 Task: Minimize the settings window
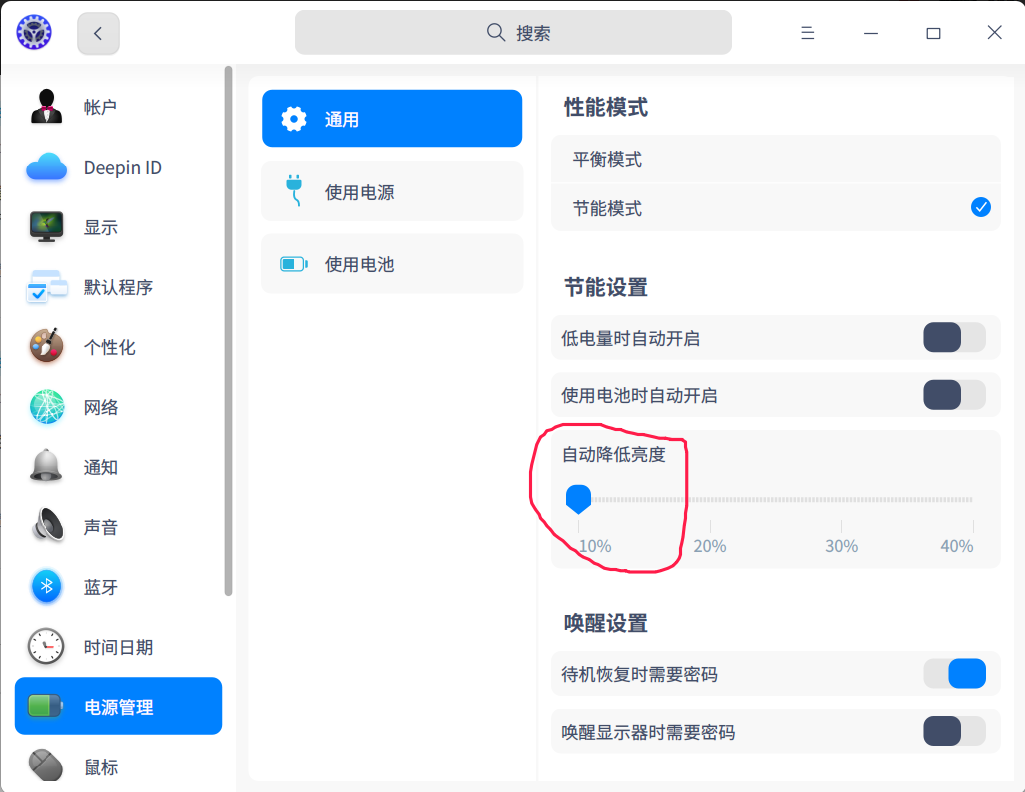tap(871, 33)
